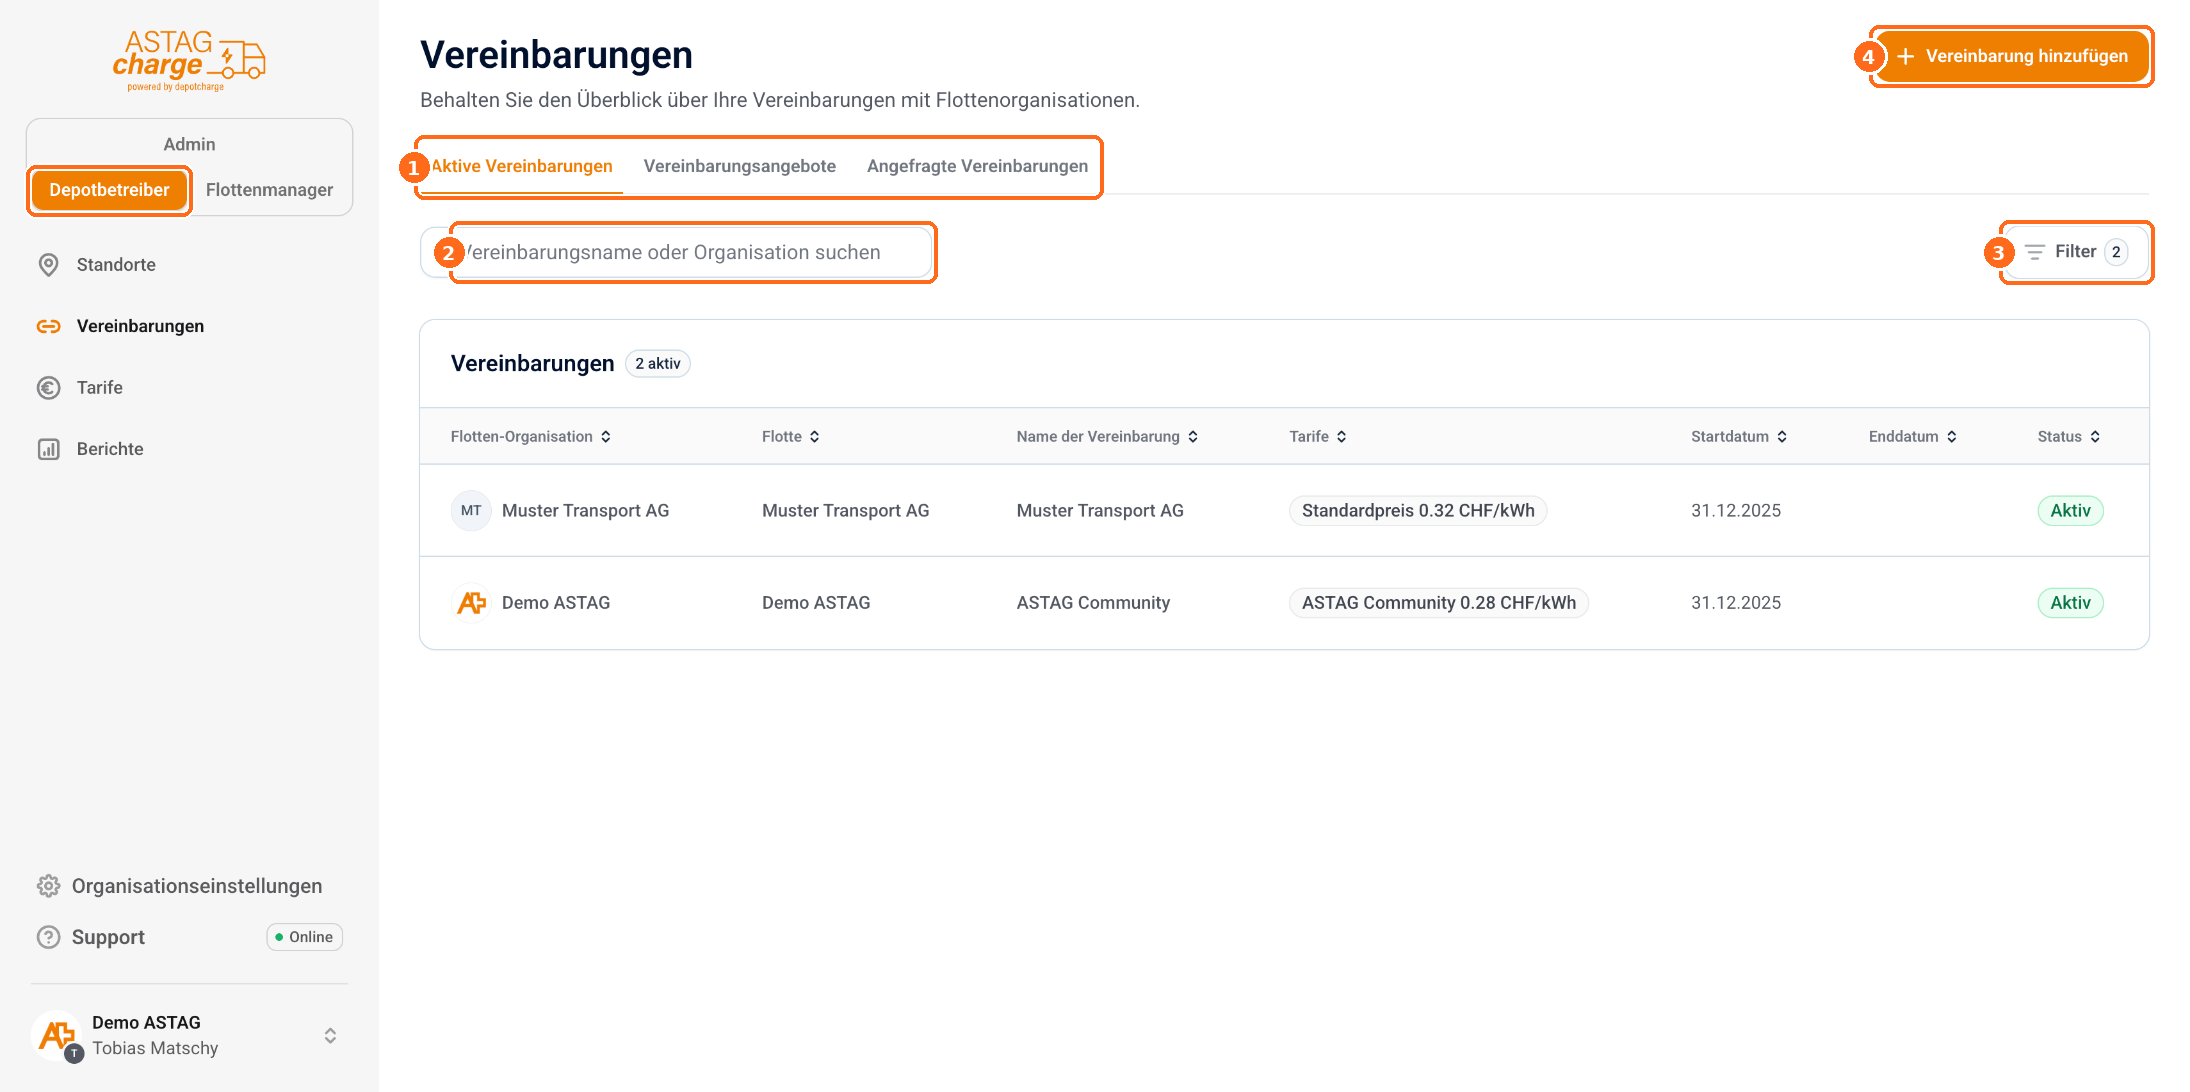Switch role to Flottenmanager
The height and width of the screenshot is (1092, 2190).
pos(269,190)
